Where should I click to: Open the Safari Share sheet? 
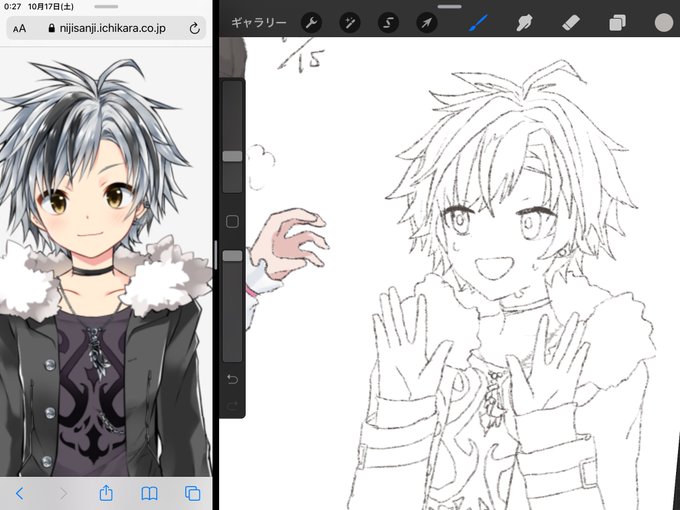pos(106,493)
